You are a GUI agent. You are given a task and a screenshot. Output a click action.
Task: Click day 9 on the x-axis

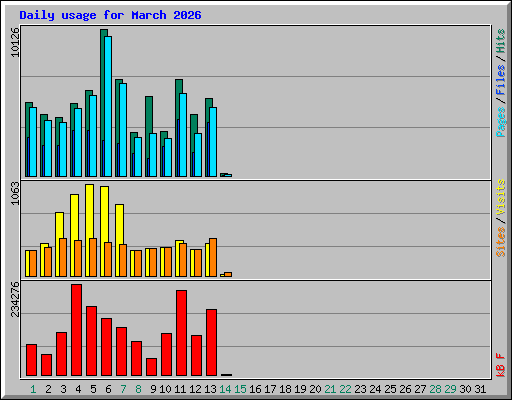tap(153, 389)
